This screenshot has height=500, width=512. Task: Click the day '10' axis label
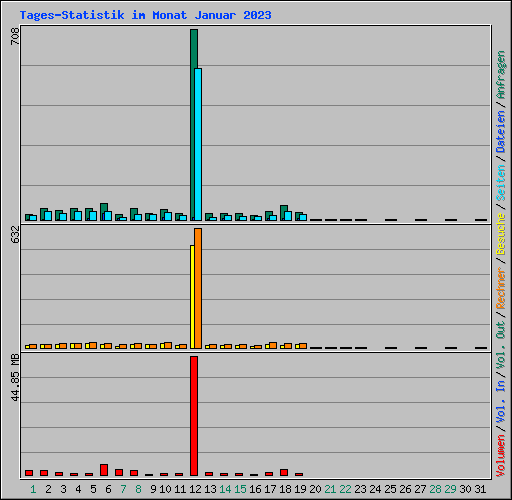click(x=165, y=489)
